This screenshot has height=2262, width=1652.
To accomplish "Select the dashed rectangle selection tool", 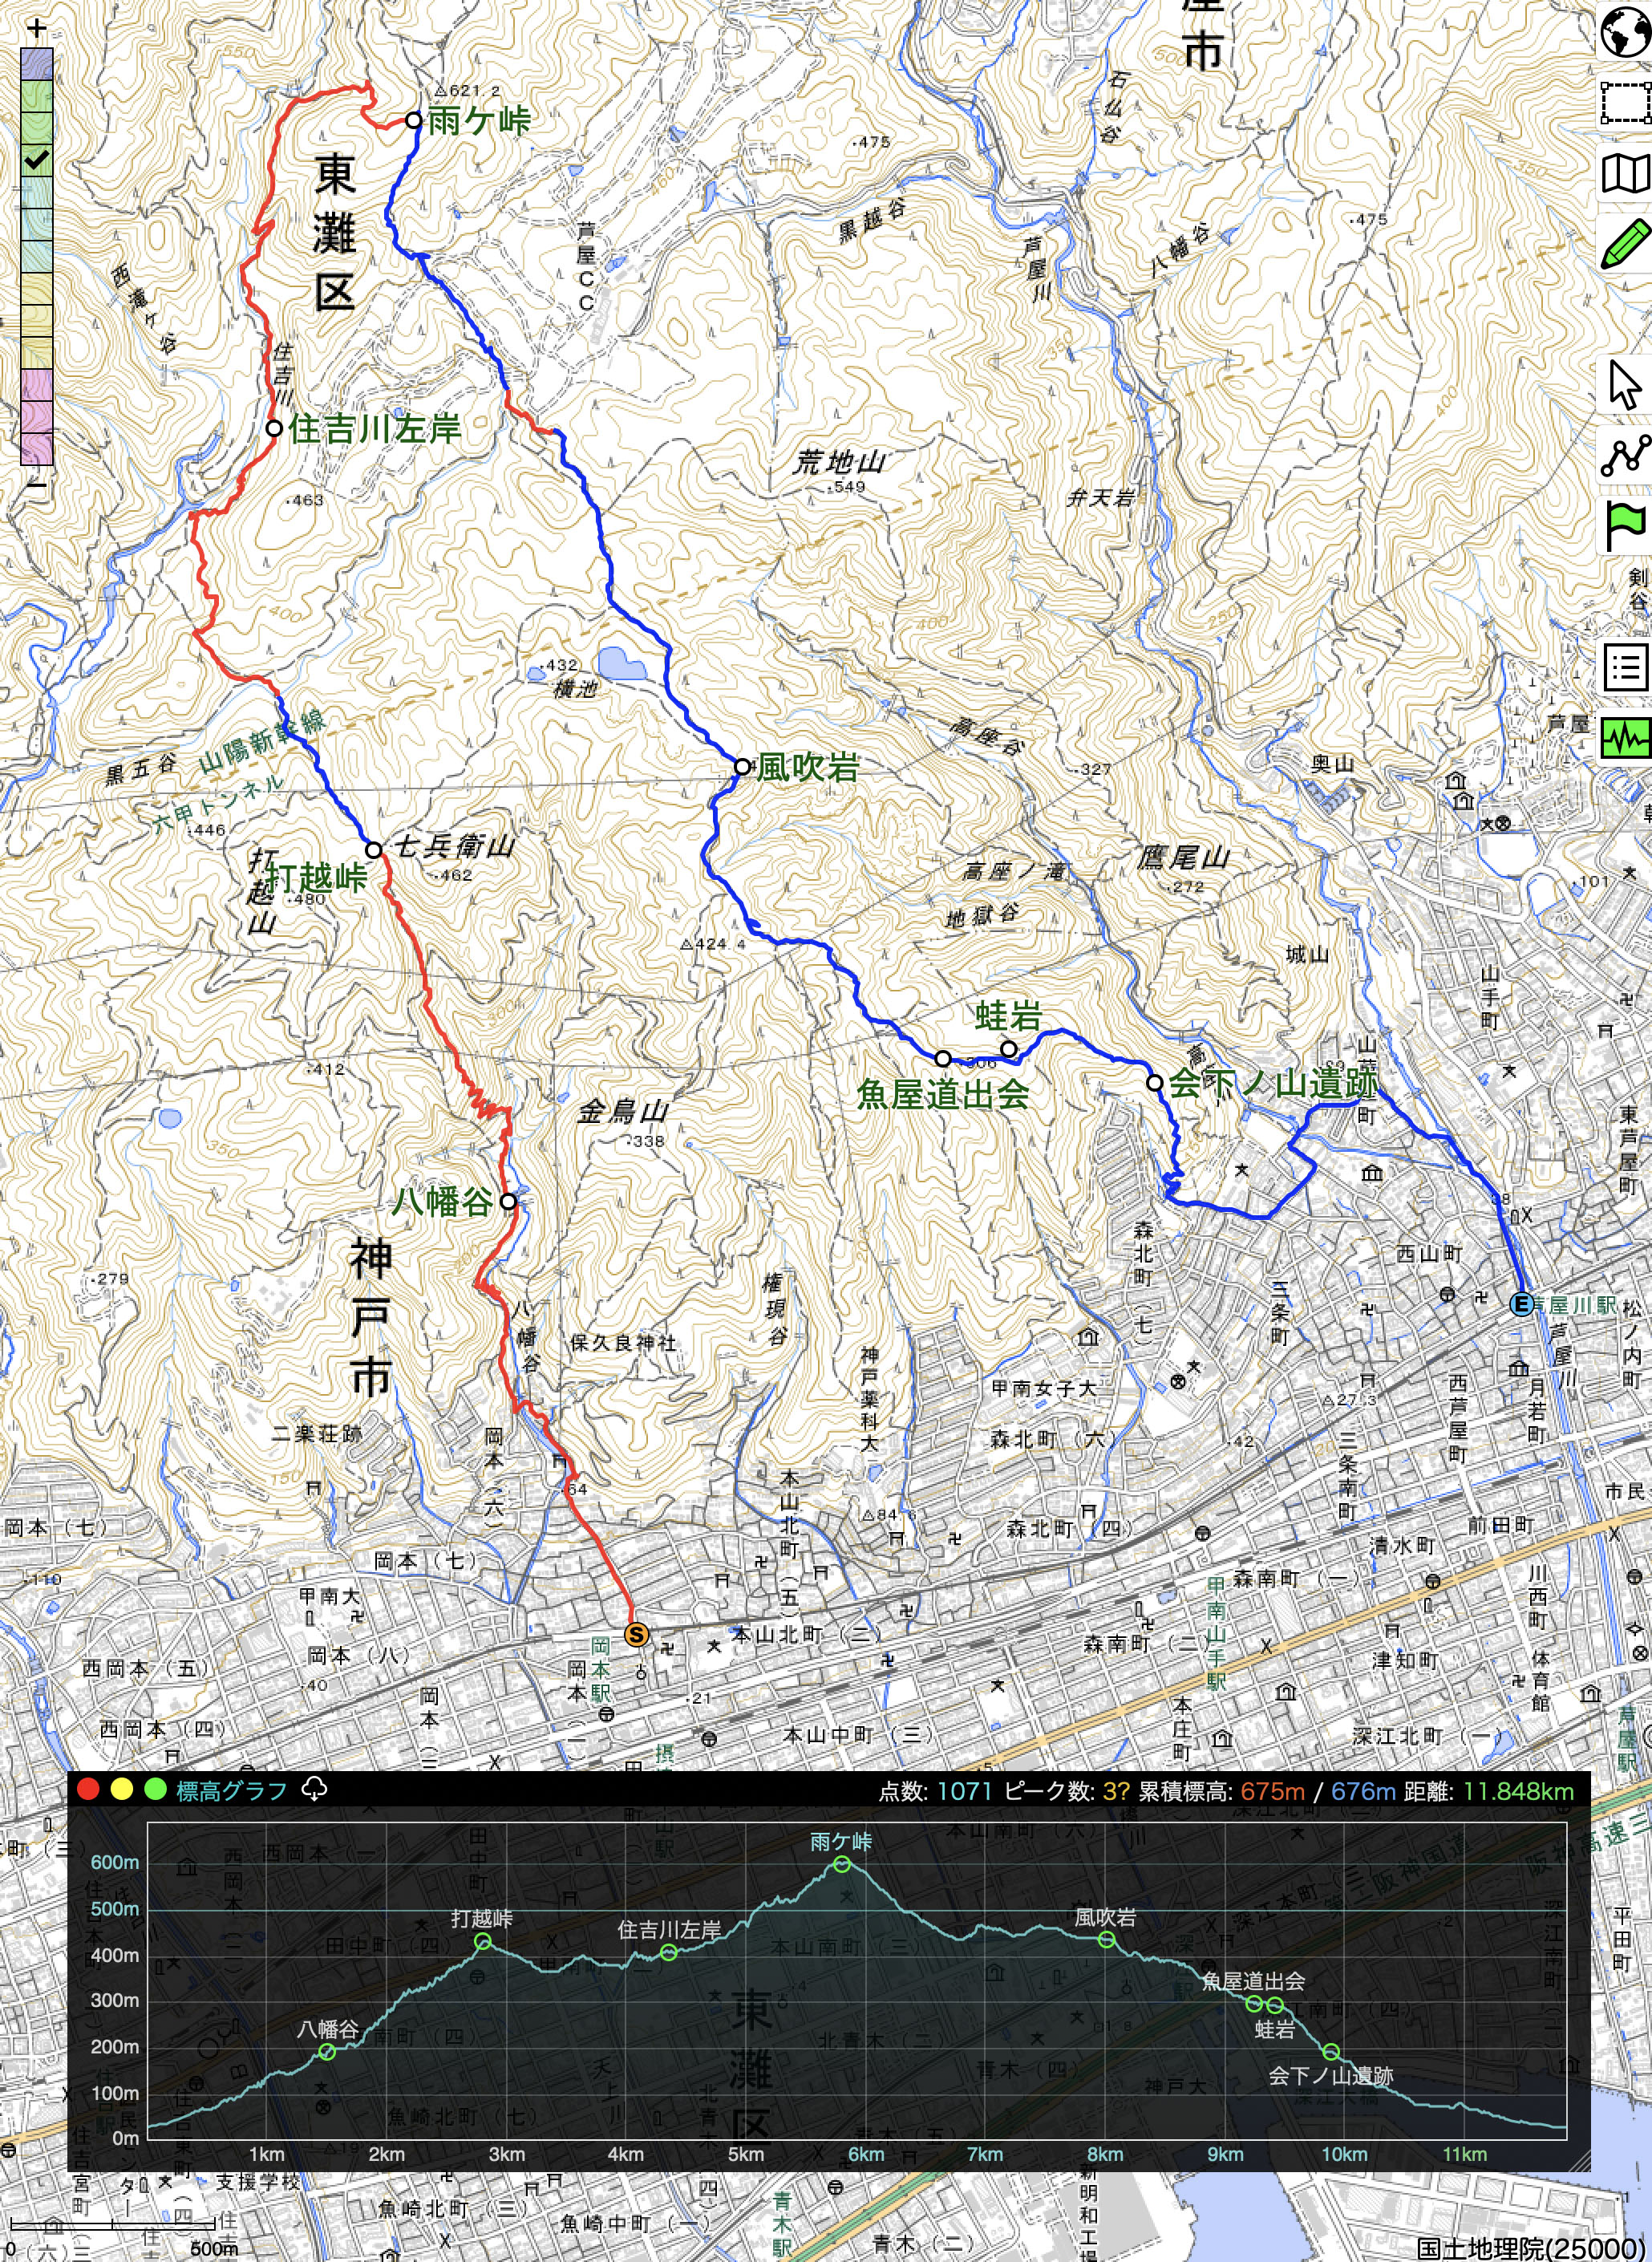I will 1625,102.
